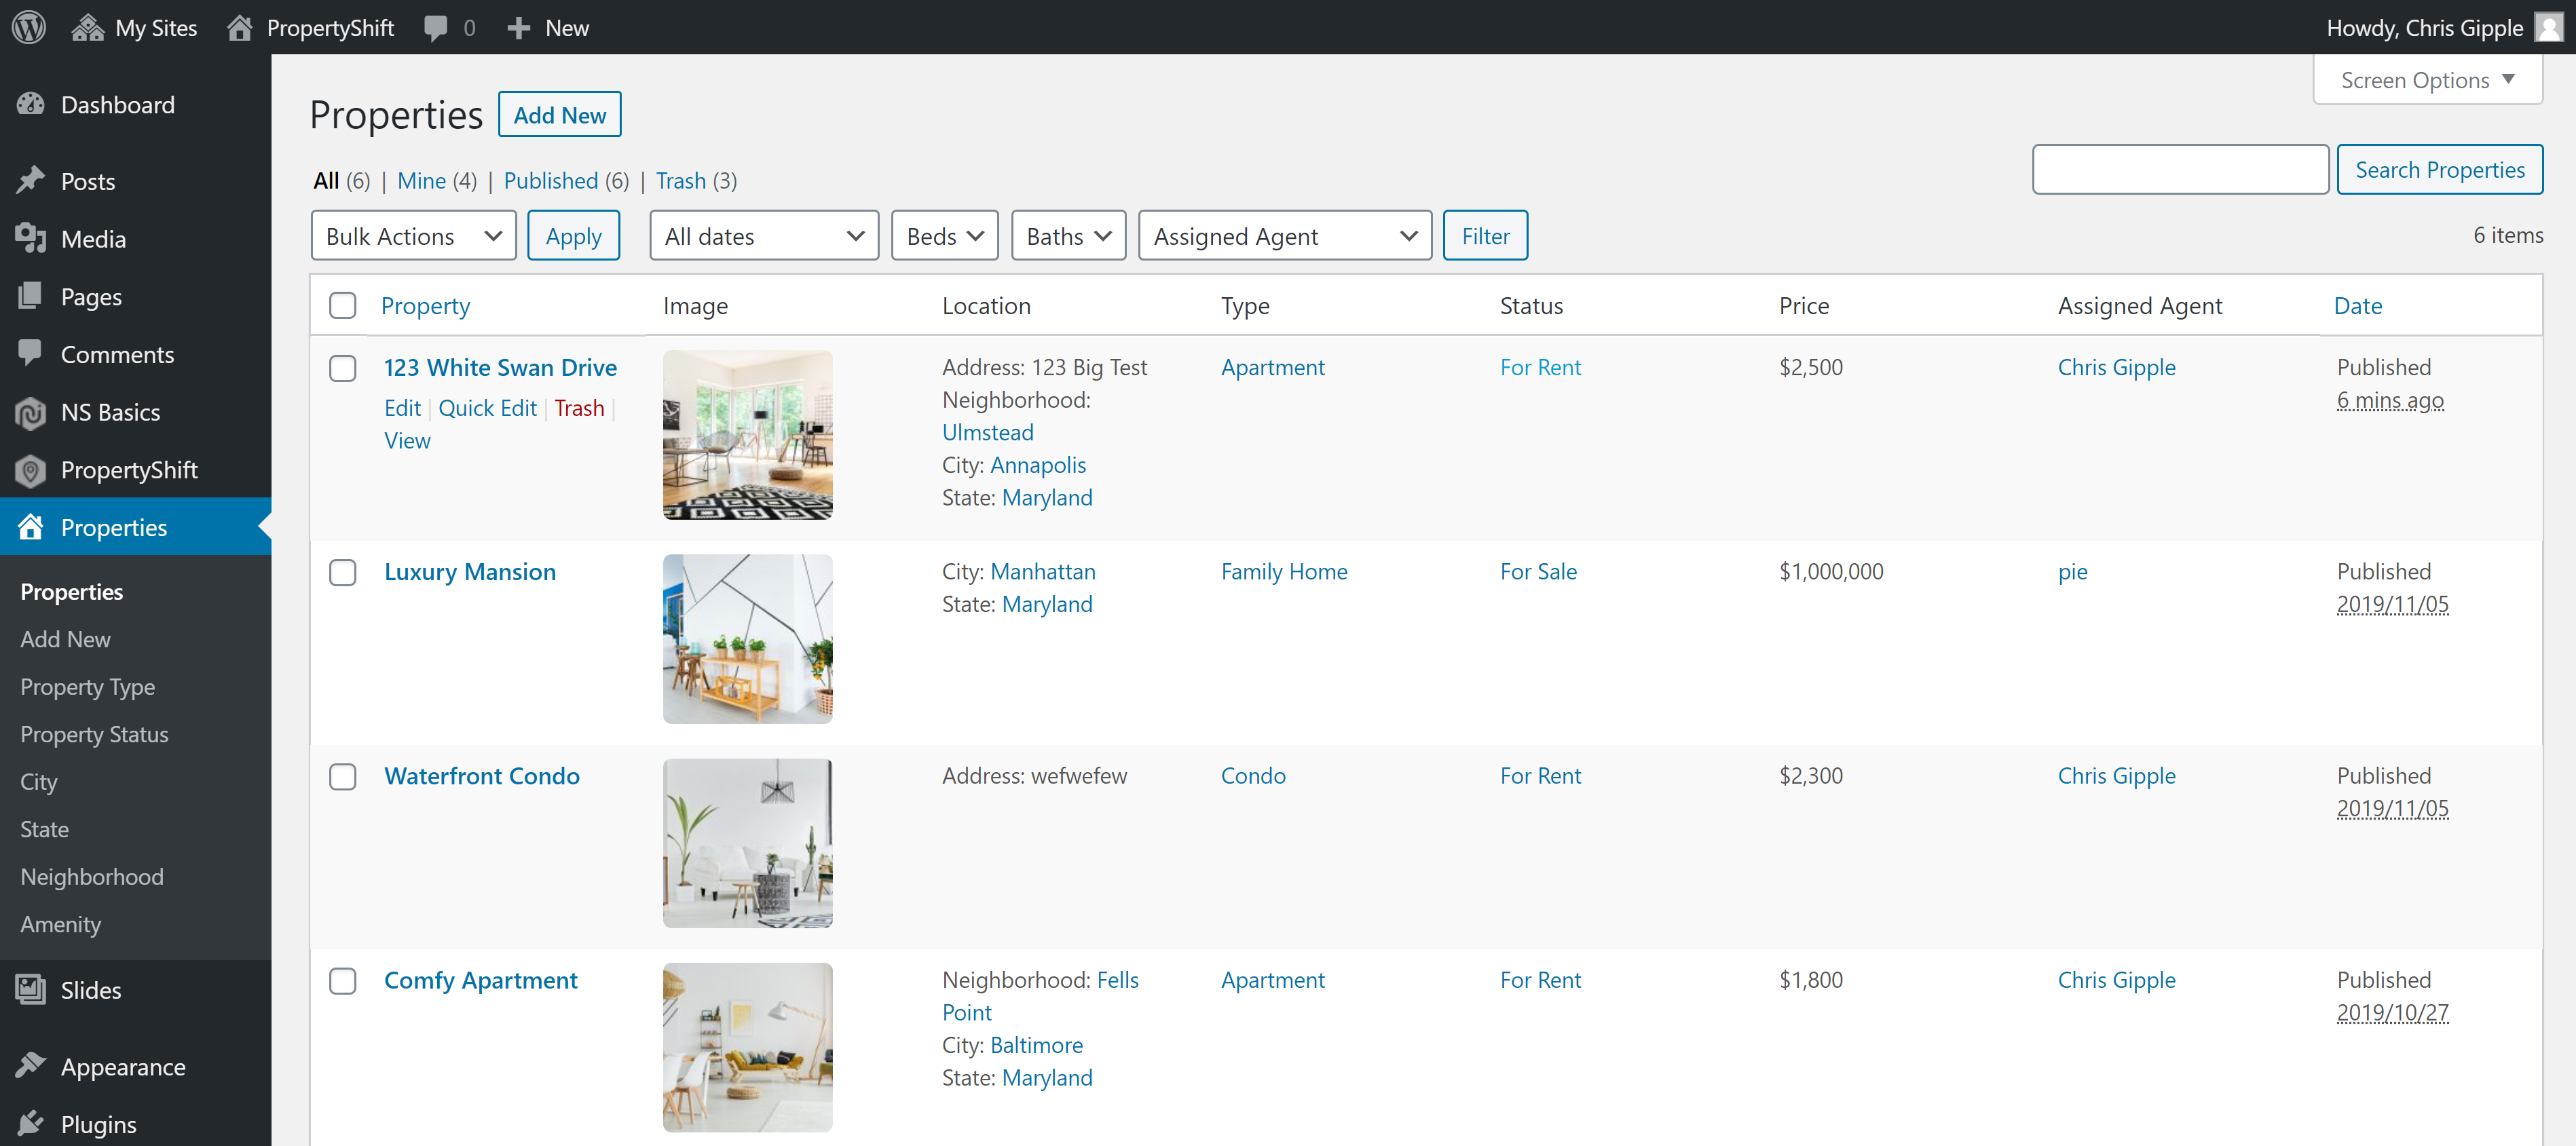Click View link under 123 White Swan Drive
This screenshot has width=2576, height=1146.
click(x=407, y=440)
